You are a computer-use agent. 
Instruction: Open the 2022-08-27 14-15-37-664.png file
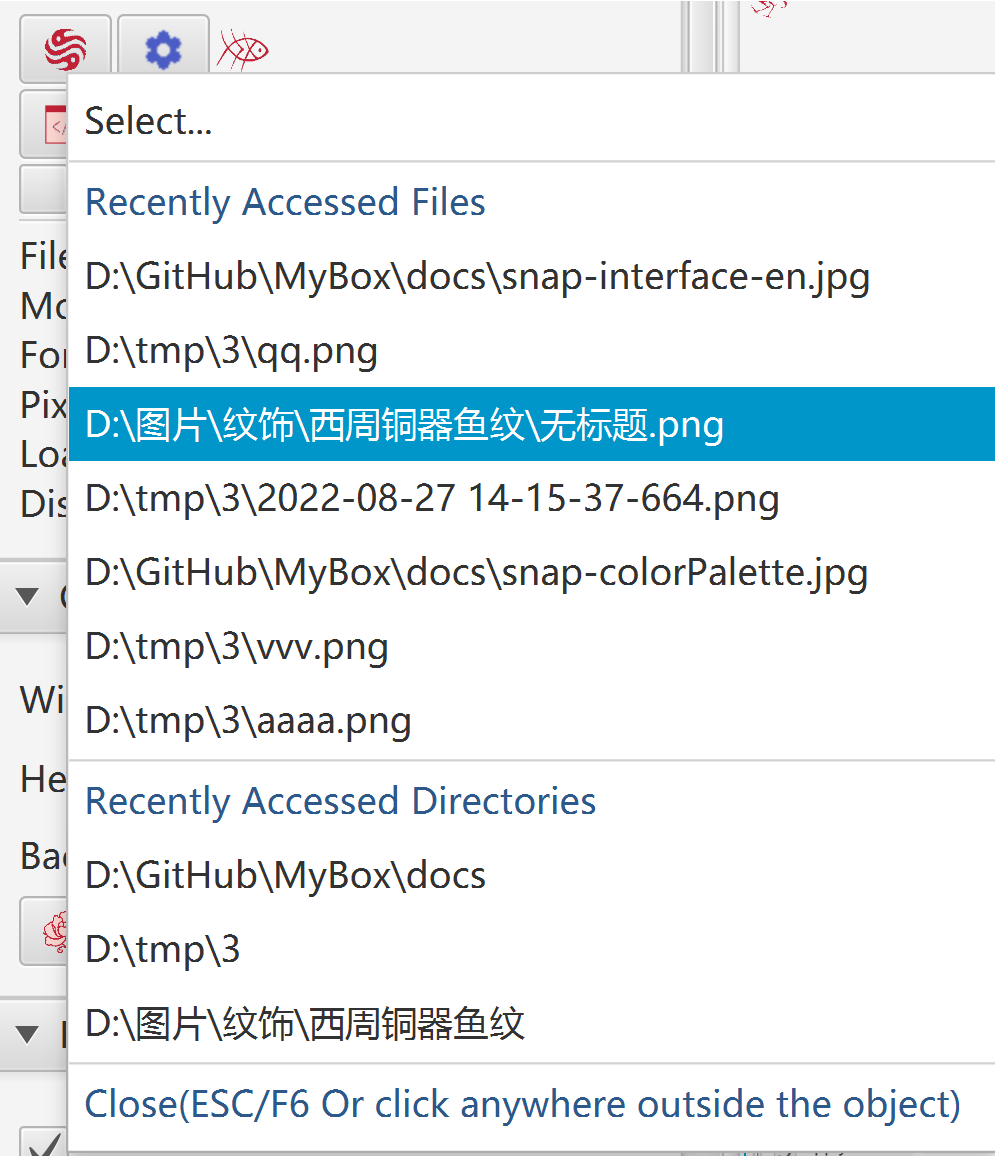(531, 498)
